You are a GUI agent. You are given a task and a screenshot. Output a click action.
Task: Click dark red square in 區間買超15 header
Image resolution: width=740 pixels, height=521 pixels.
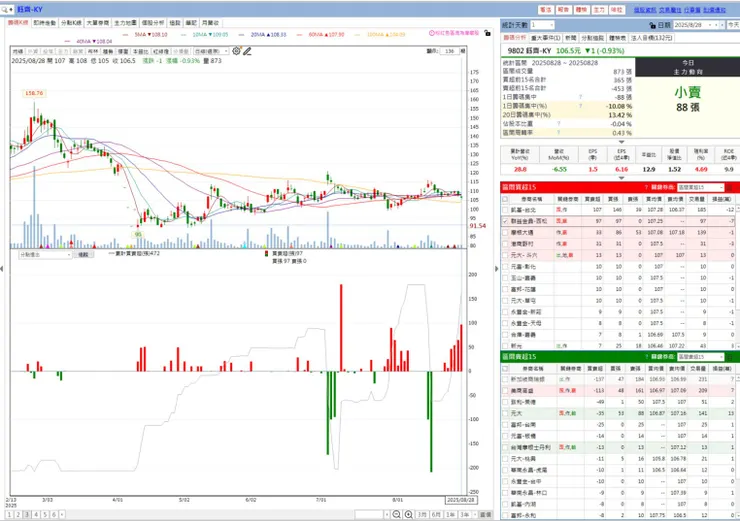click(x=730, y=187)
